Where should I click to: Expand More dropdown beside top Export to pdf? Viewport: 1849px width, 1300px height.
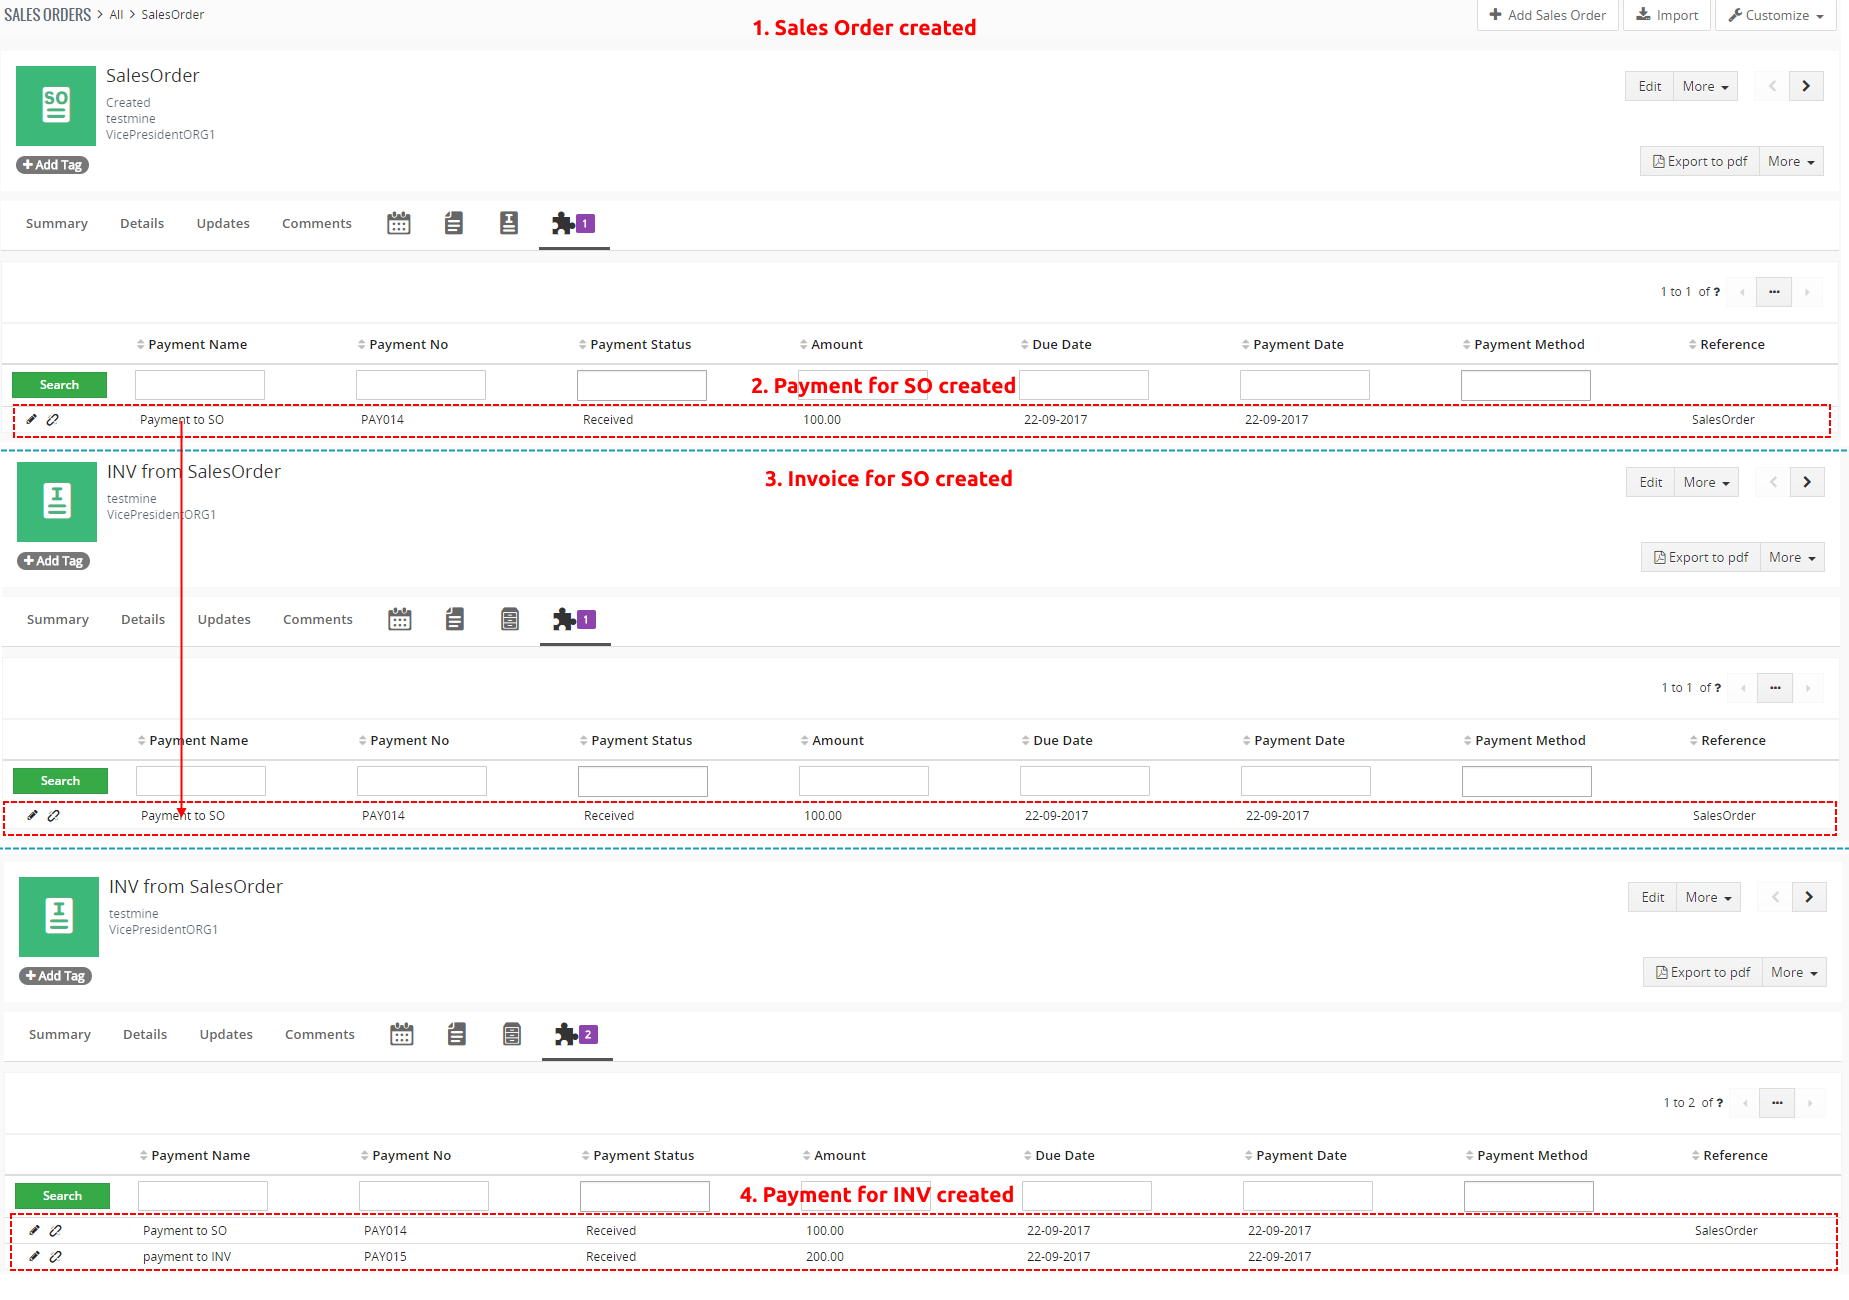pos(1790,161)
